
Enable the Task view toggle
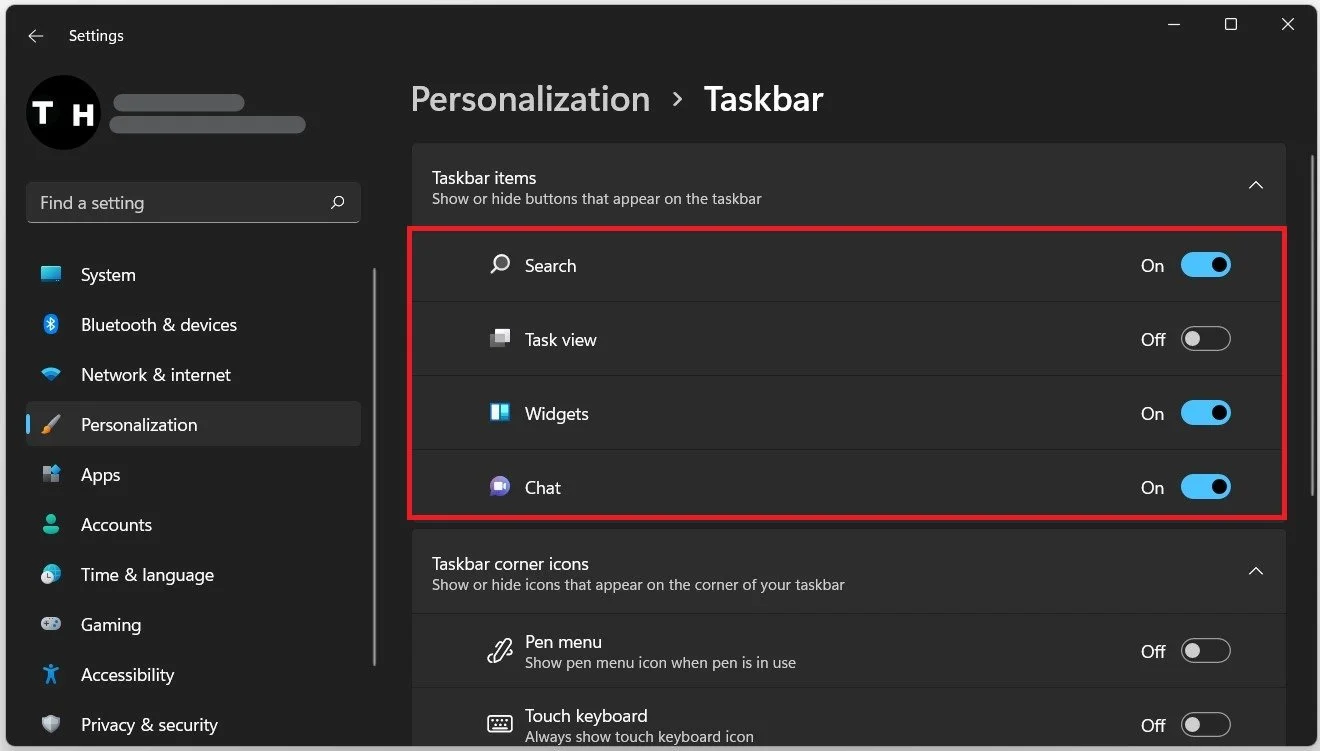coord(1206,339)
